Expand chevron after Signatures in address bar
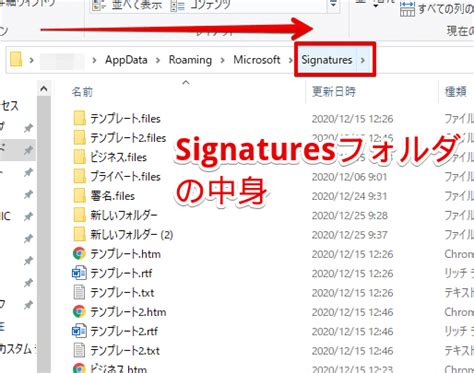 click(363, 60)
